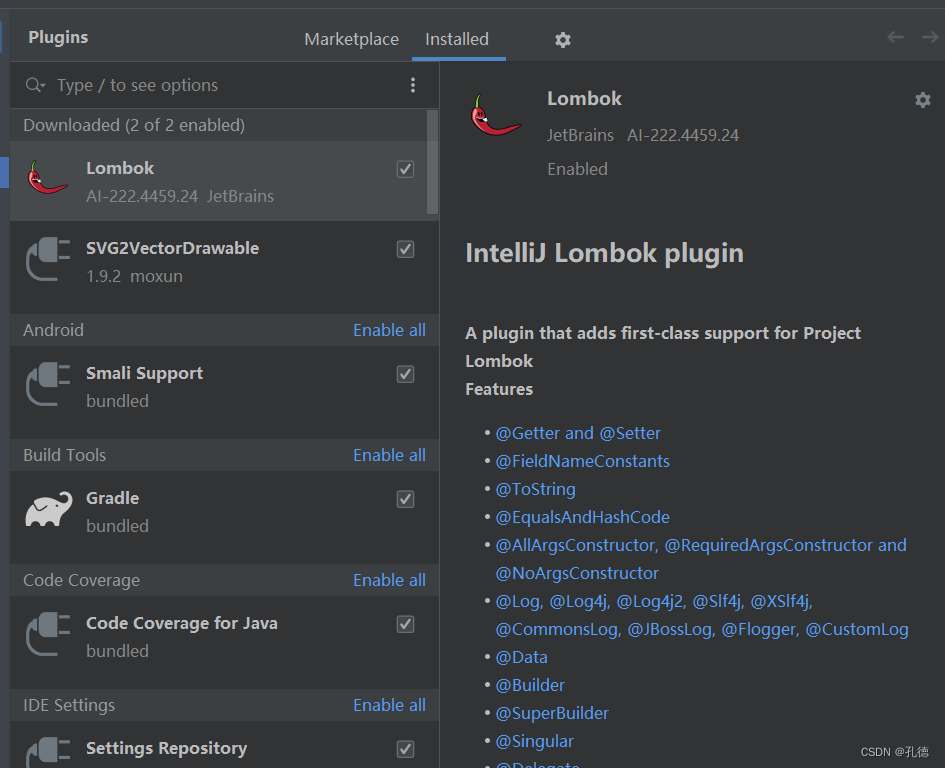Click Enable all for Code Coverage
The width and height of the screenshot is (945, 768).
click(389, 580)
